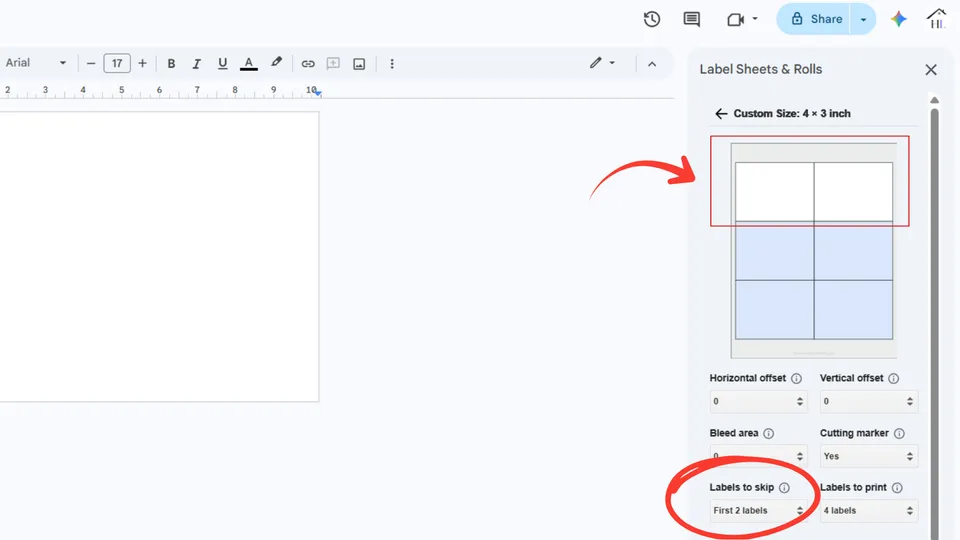960x540 pixels.
Task: Show info for Horizontal offset
Action: click(x=796, y=378)
